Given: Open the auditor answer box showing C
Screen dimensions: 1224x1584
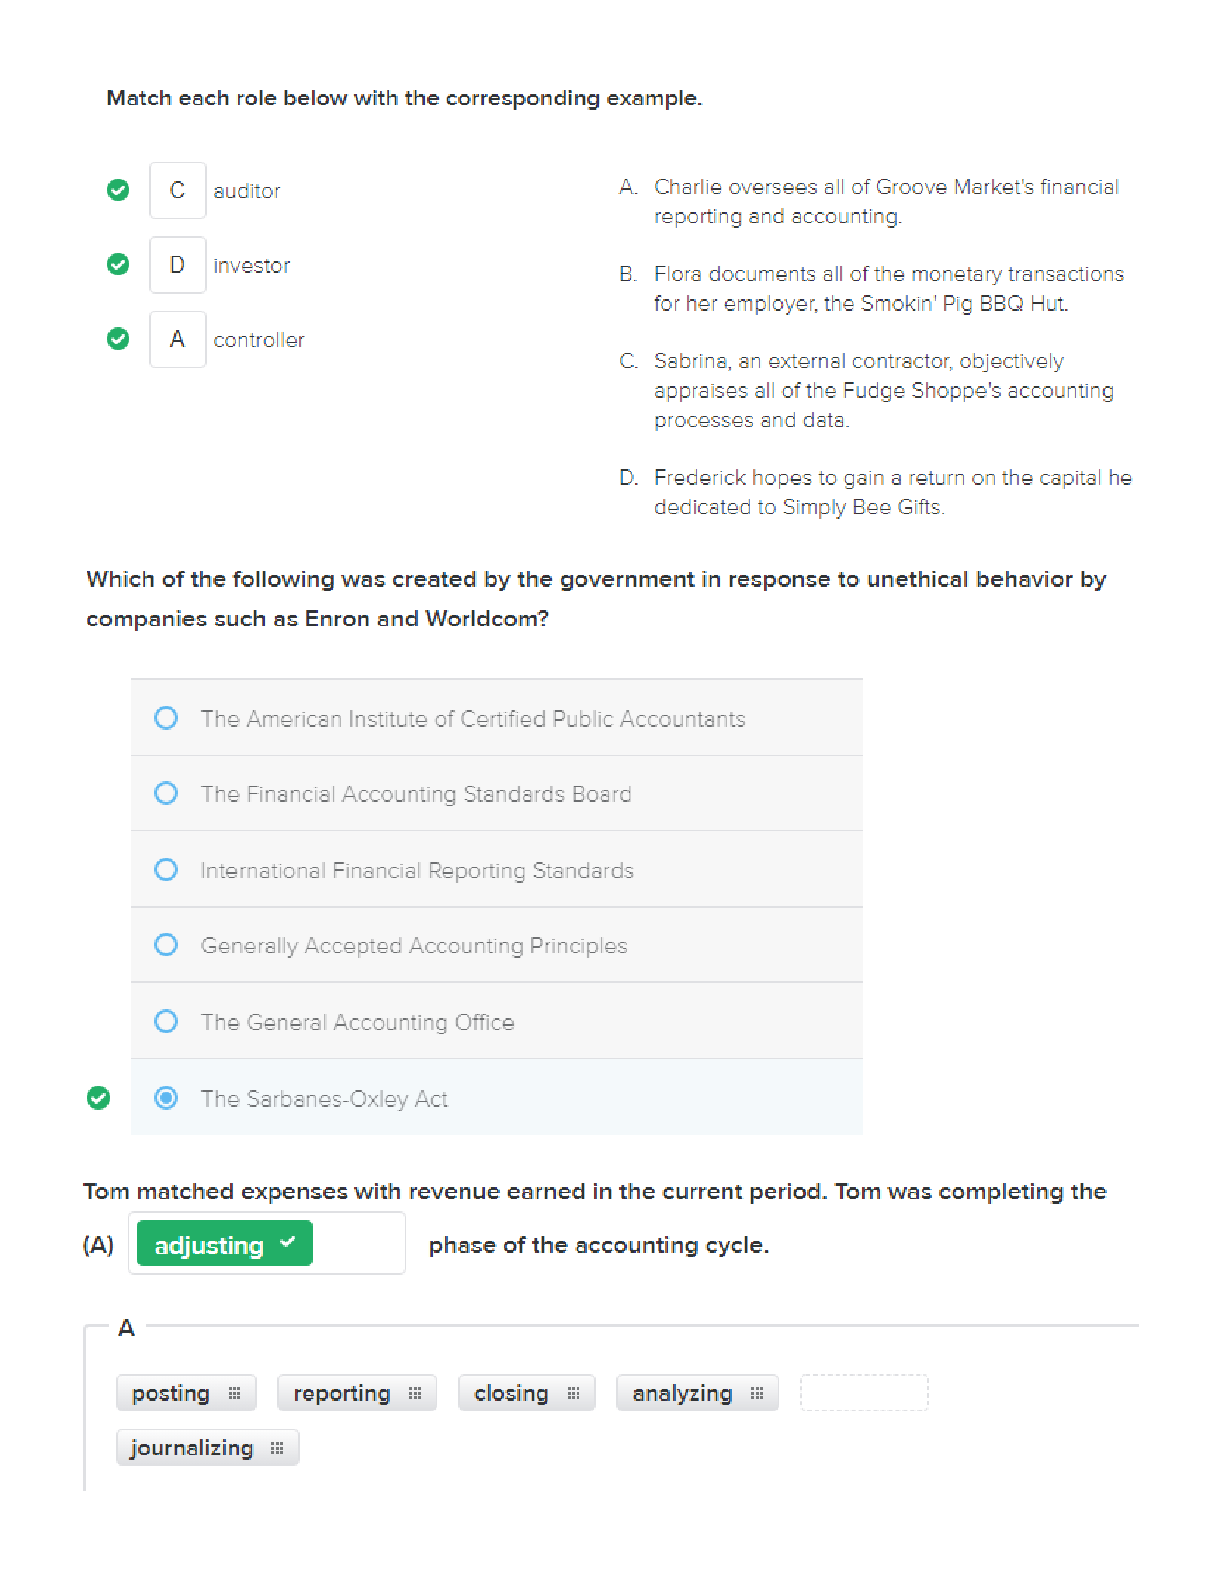Looking at the screenshot, I should [x=178, y=190].
